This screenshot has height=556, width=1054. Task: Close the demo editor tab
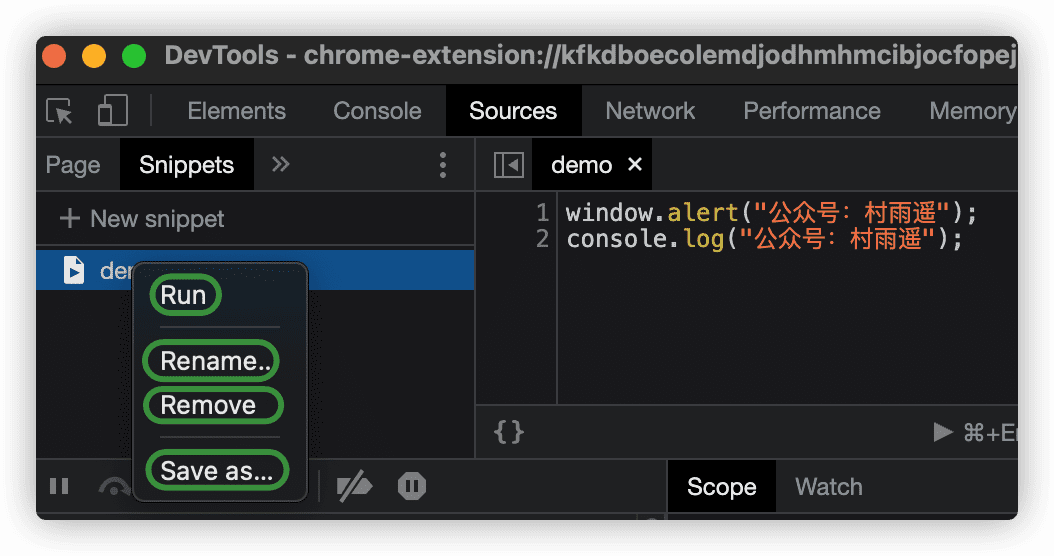tap(634, 165)
